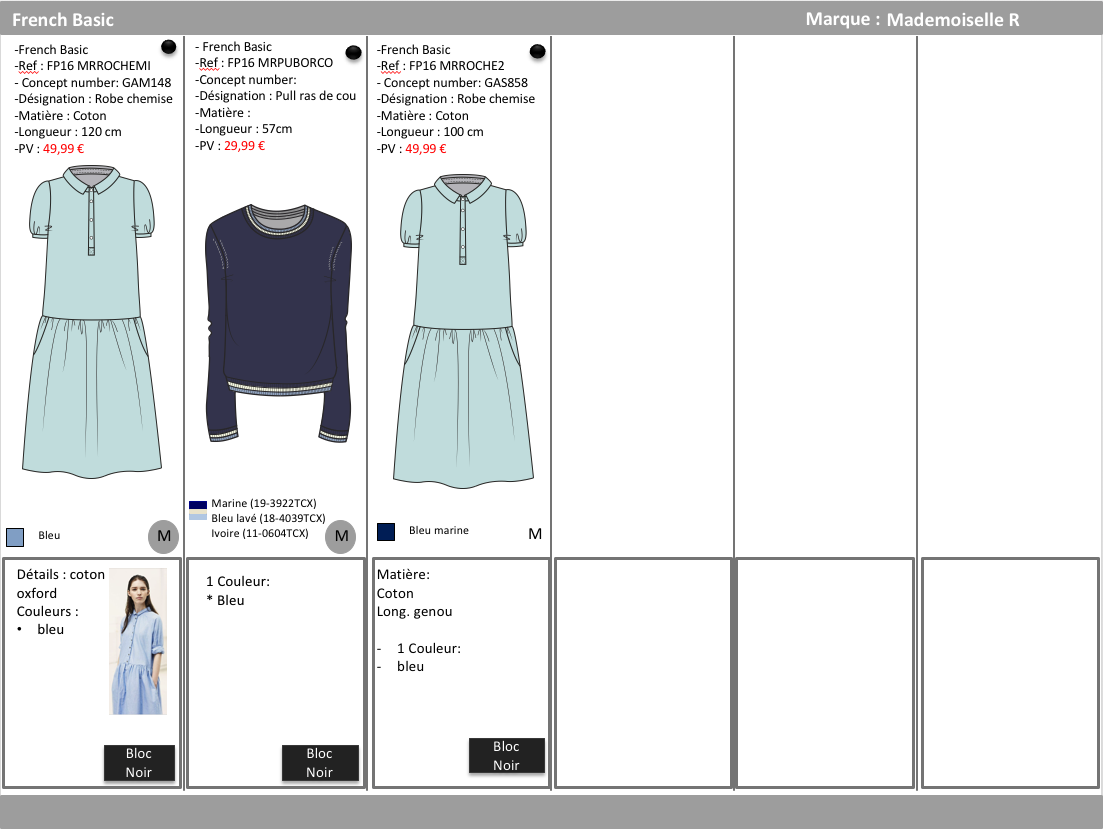This screenshot has height=829, width=1103.
Task: Click the red 49,99 € price on third card
Action: pos(426,149)
